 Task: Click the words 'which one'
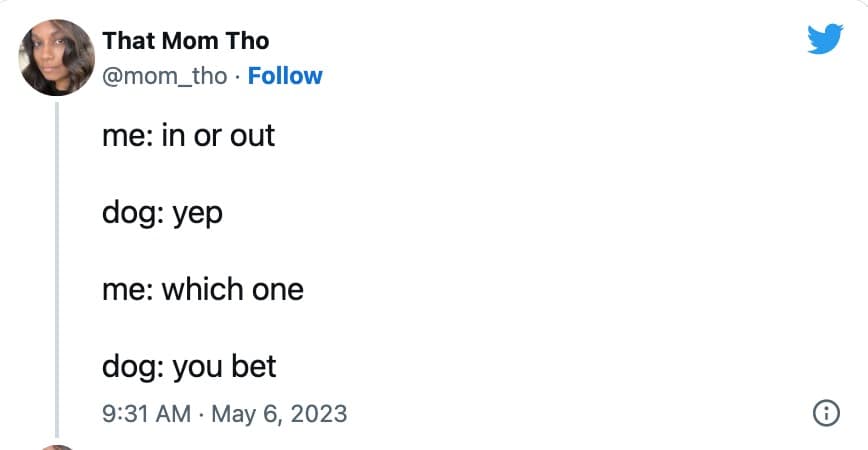(232, 289)
